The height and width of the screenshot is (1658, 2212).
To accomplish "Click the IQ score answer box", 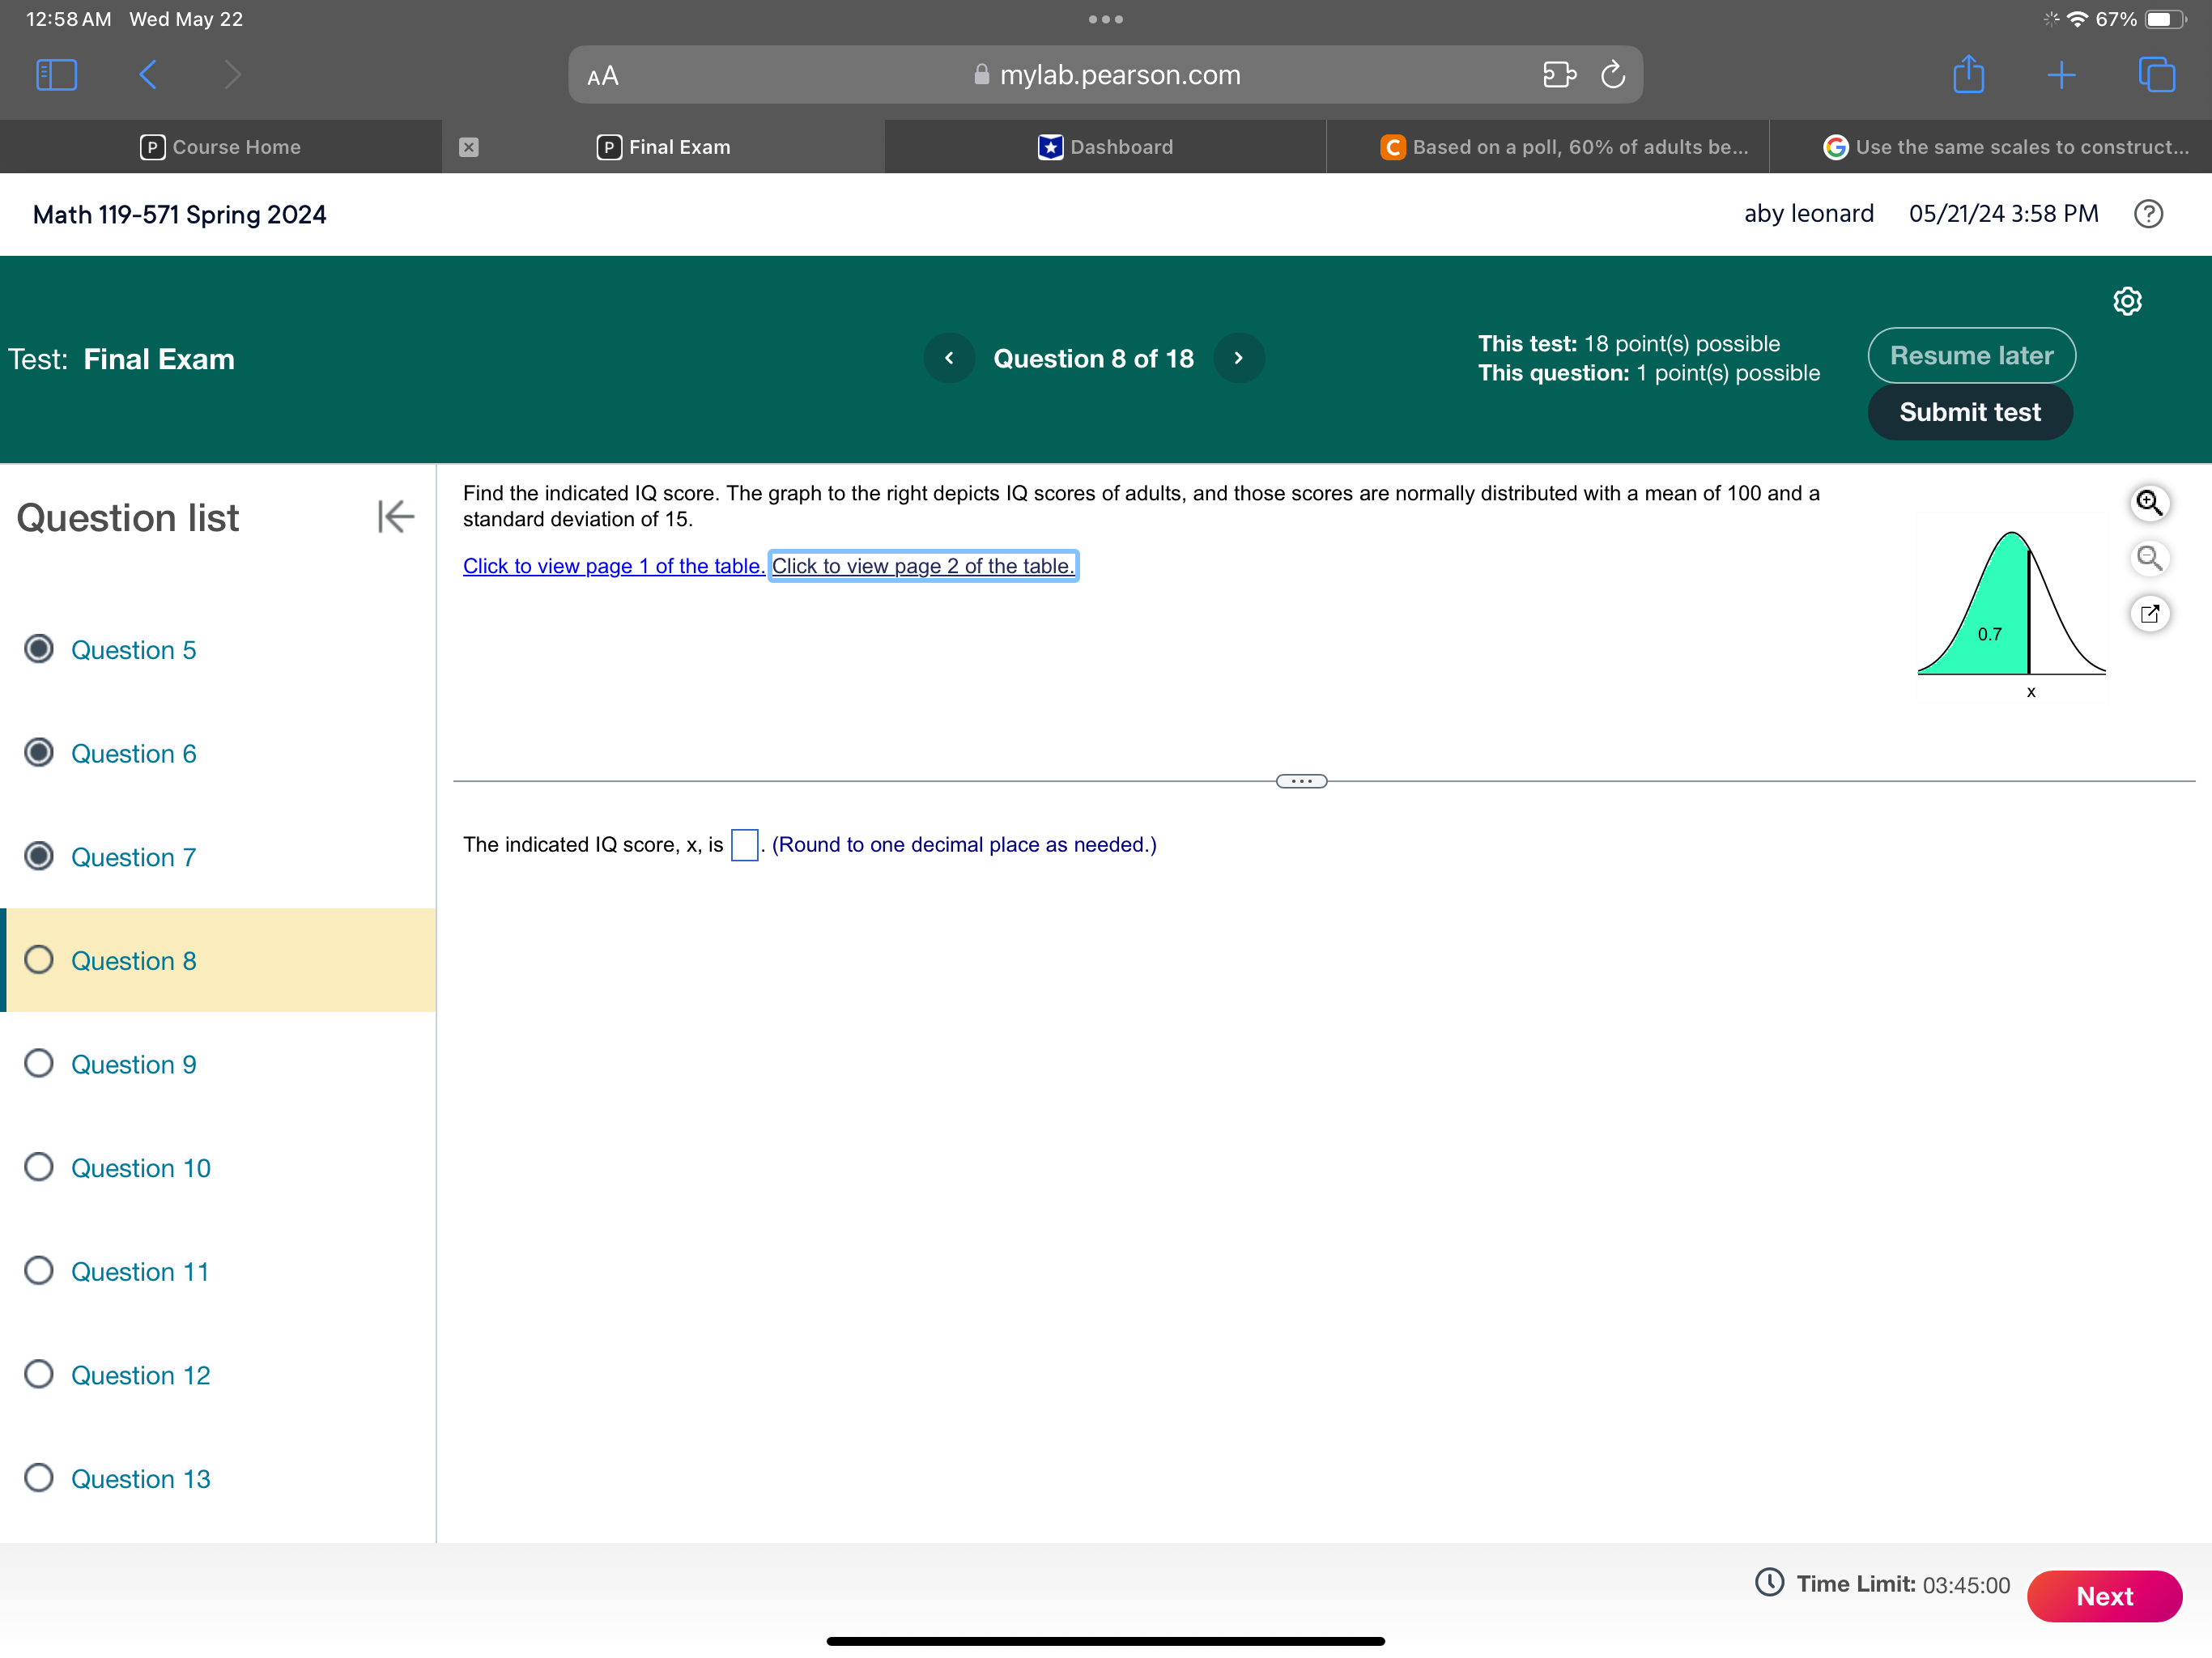I will coord(744,845).
